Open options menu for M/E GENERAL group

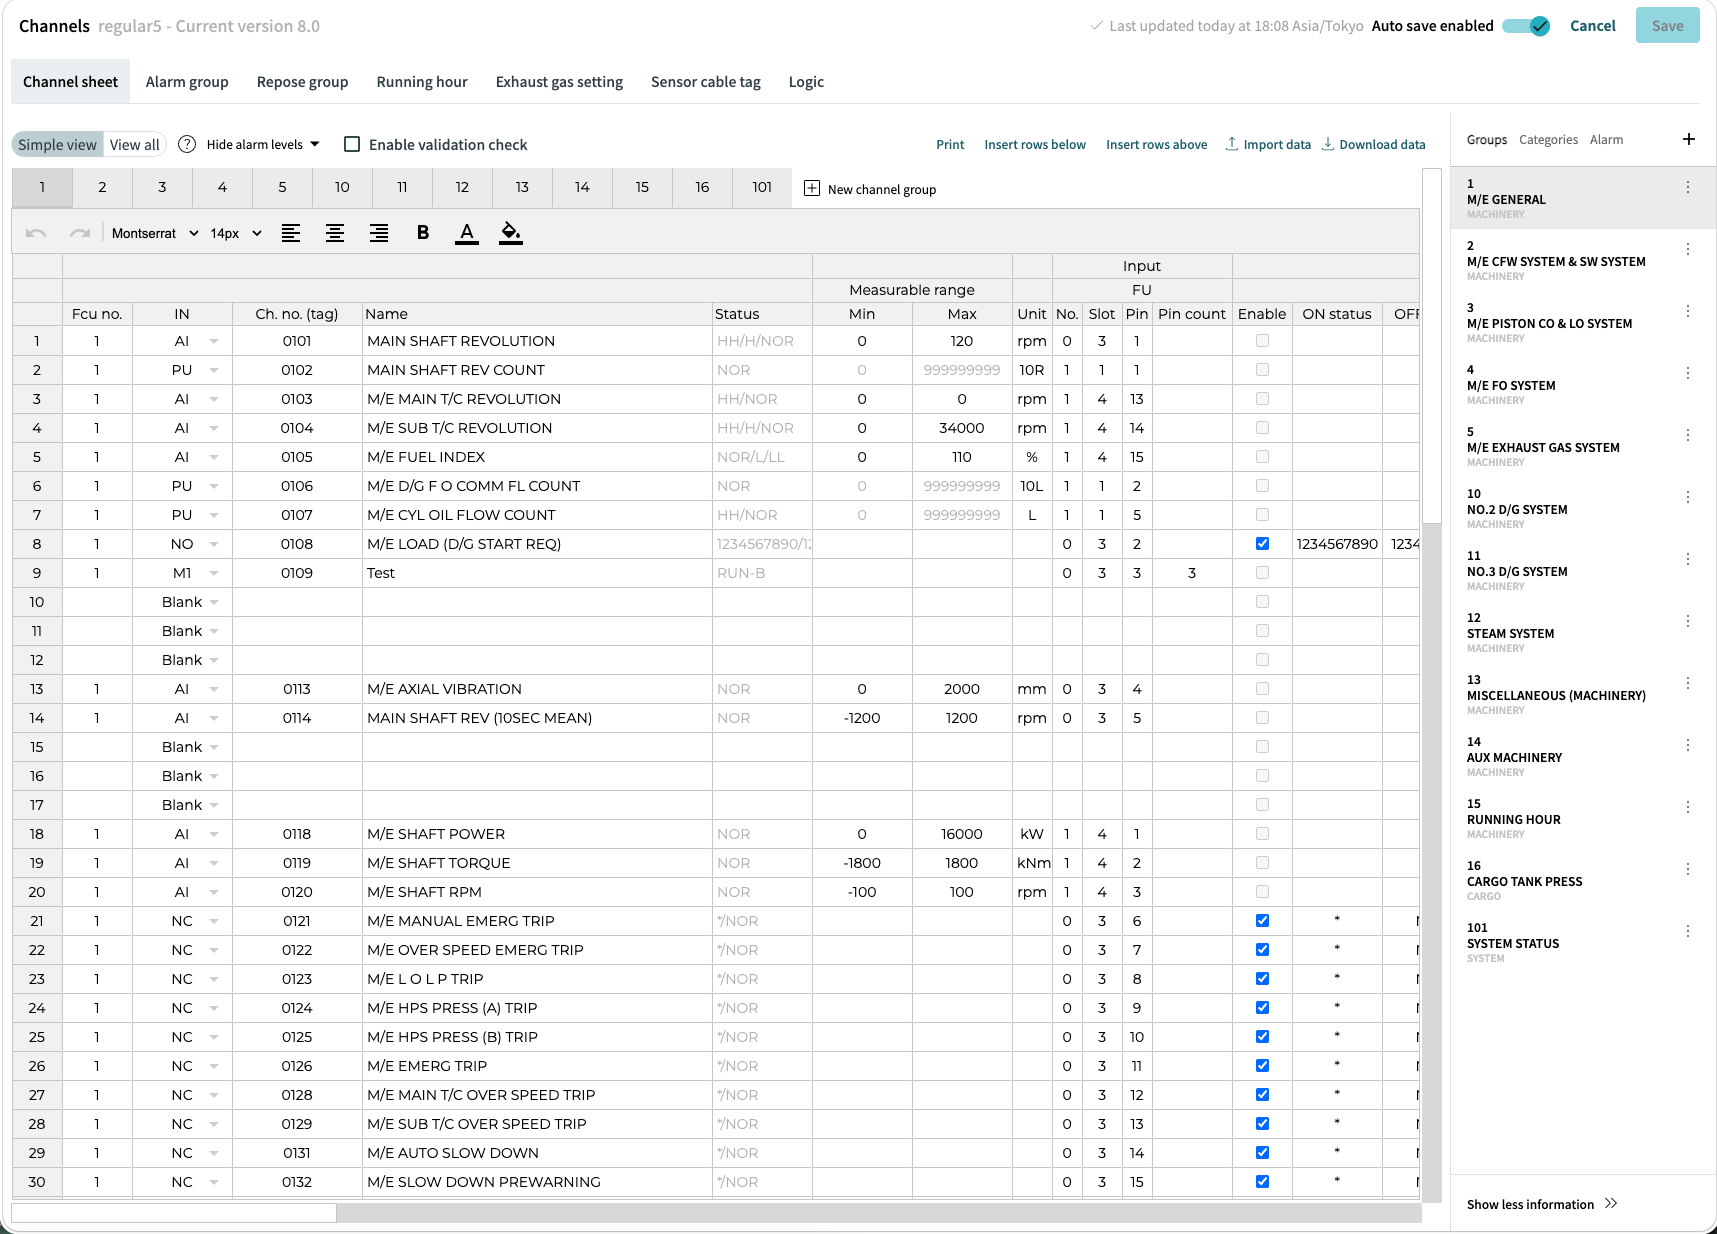pos(1688,187)
